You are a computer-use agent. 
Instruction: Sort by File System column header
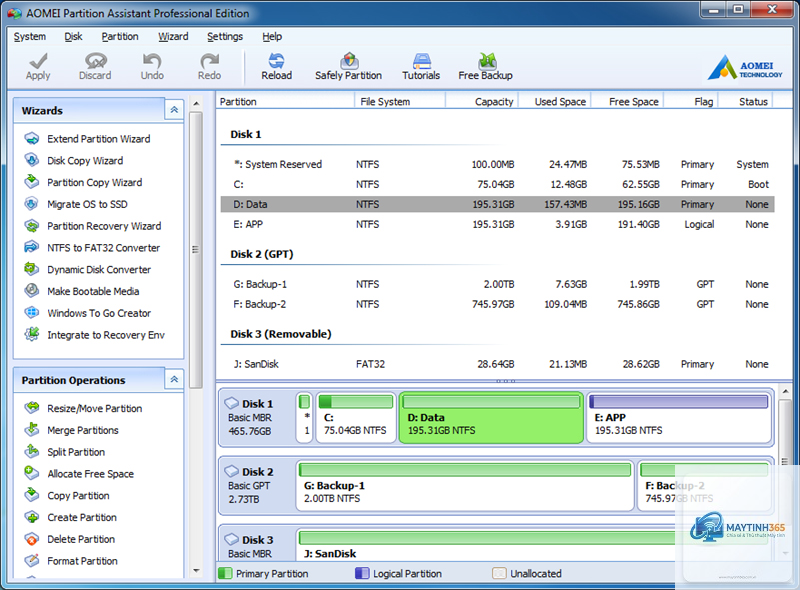(x=400, y=101)
